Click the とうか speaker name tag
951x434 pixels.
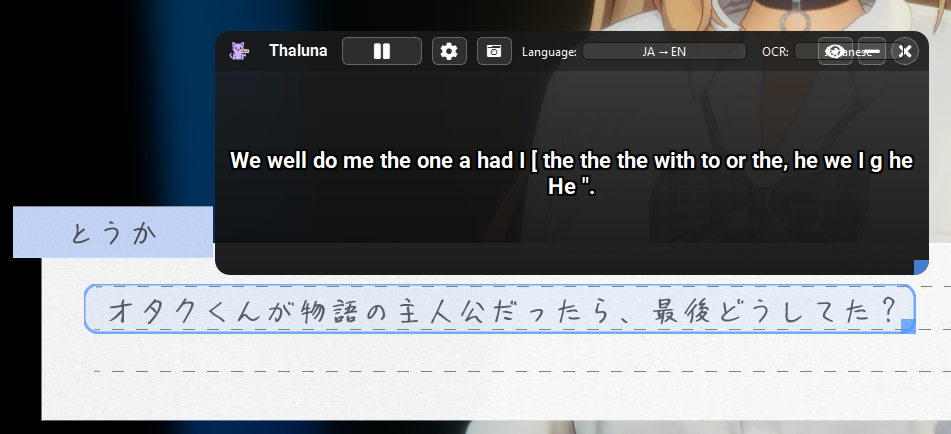click(x=113, y=232)
